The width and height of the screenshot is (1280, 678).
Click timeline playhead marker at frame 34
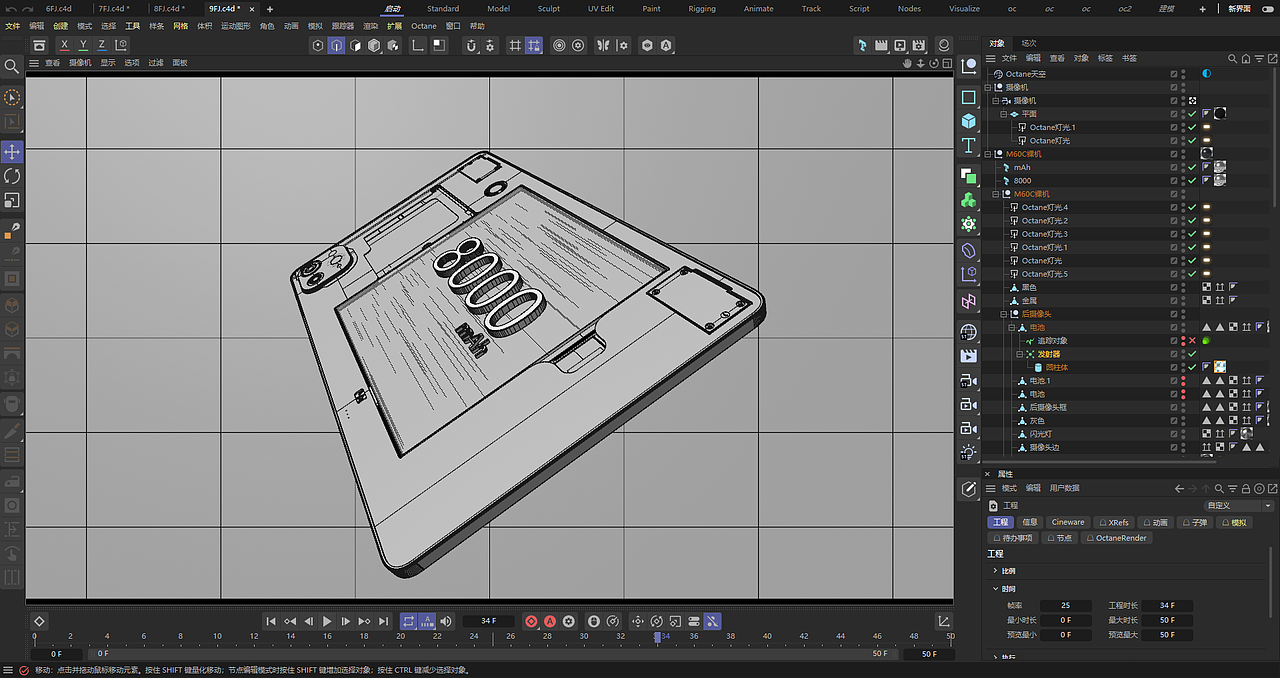658,636
